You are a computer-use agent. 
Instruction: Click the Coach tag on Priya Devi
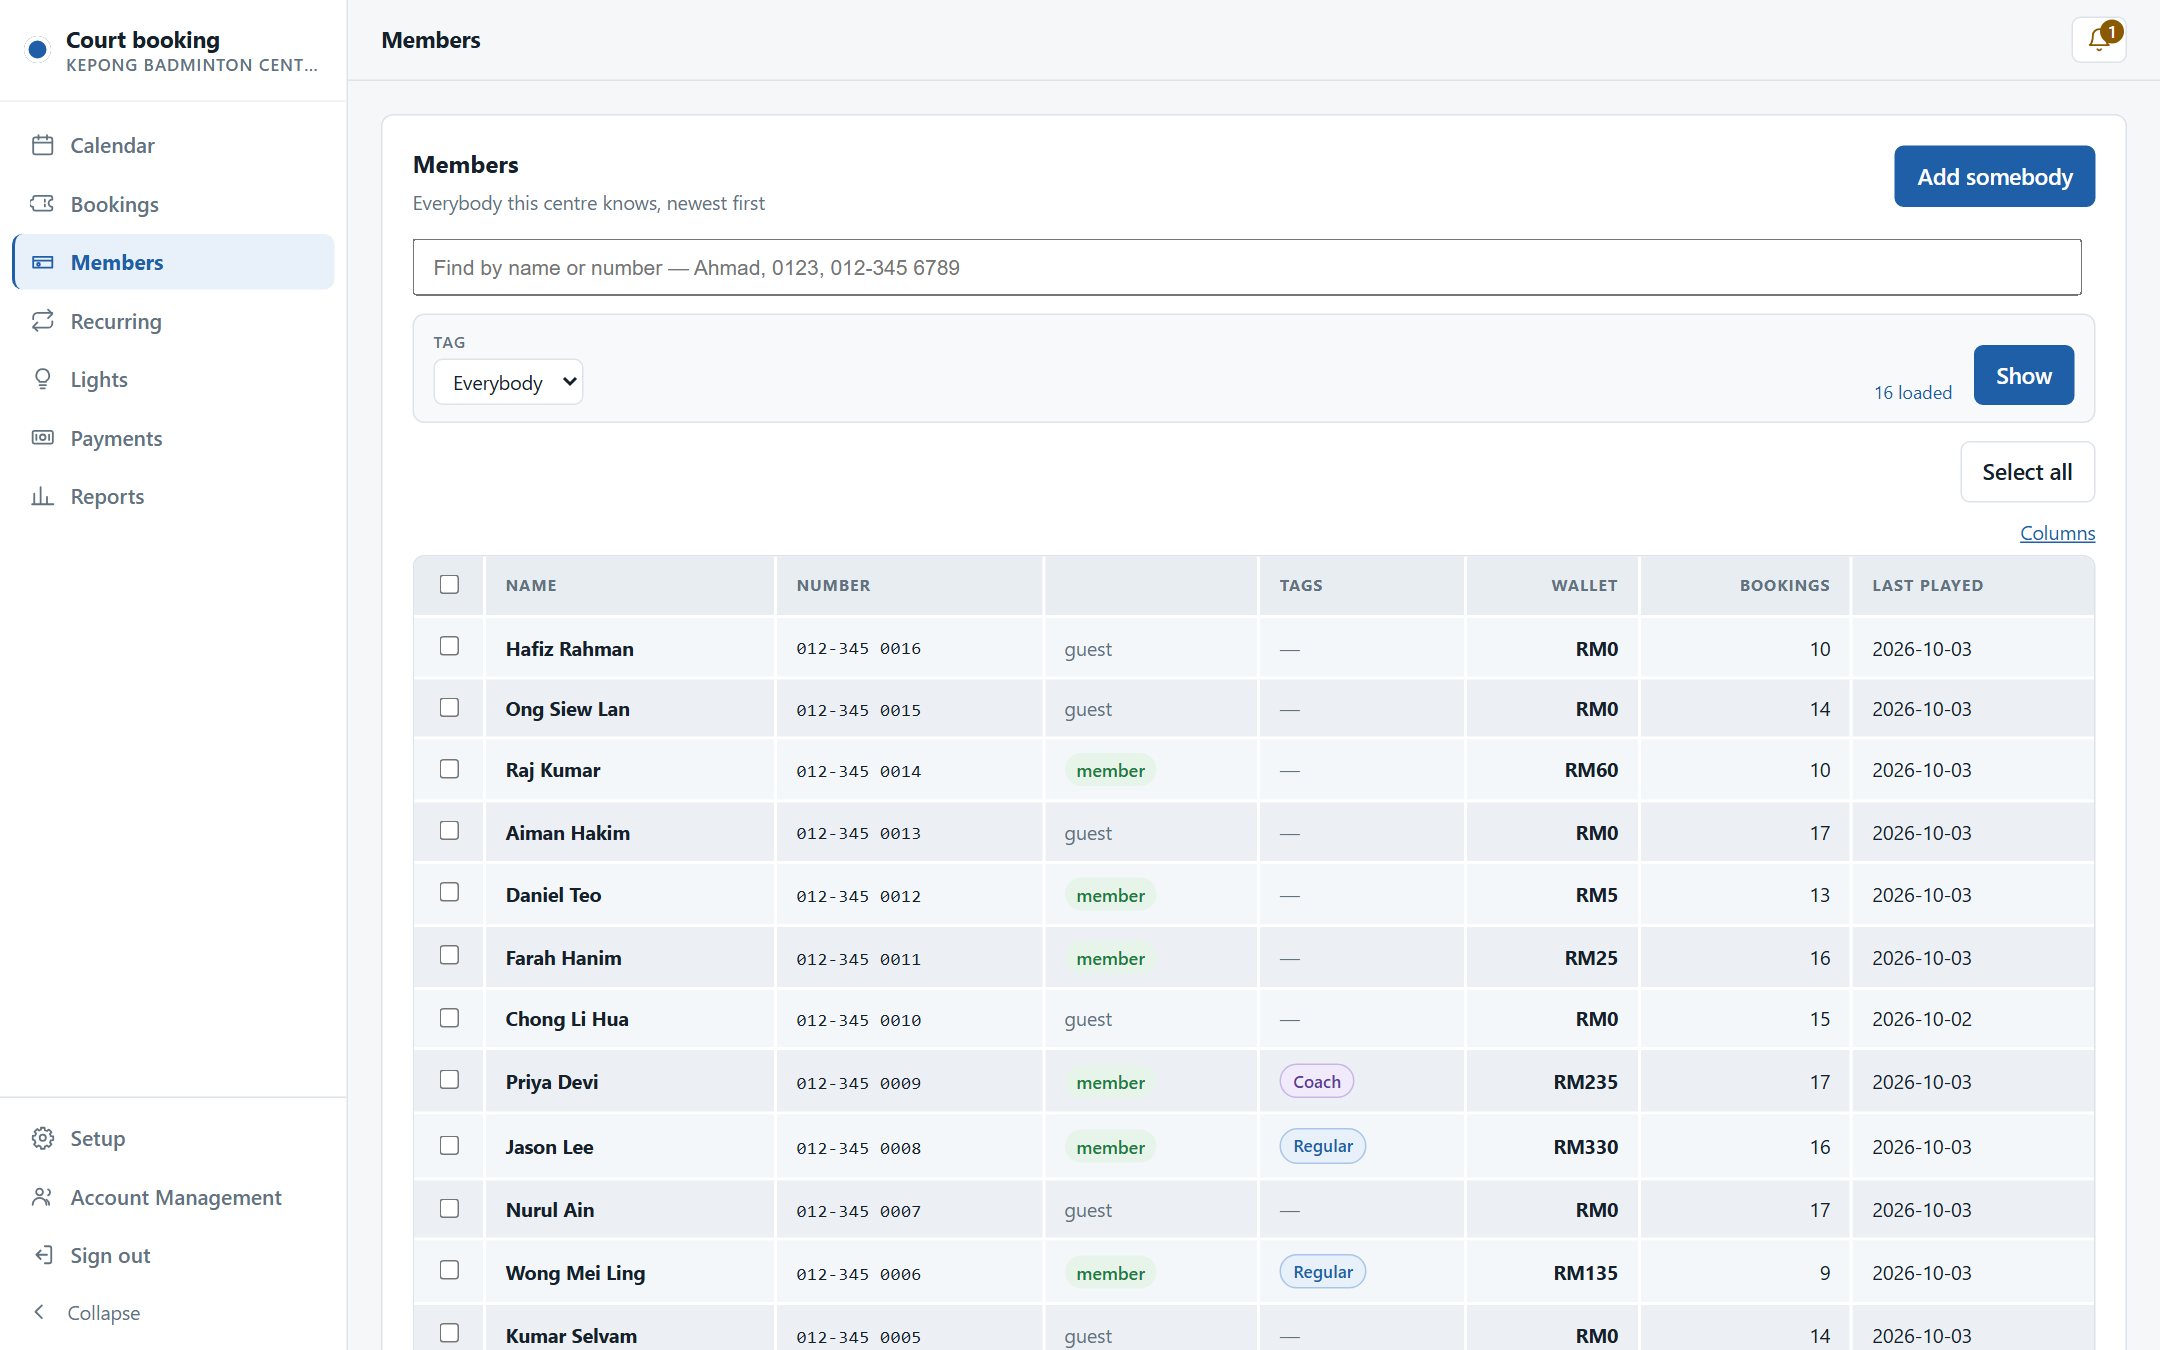tap(1316, 1081)
